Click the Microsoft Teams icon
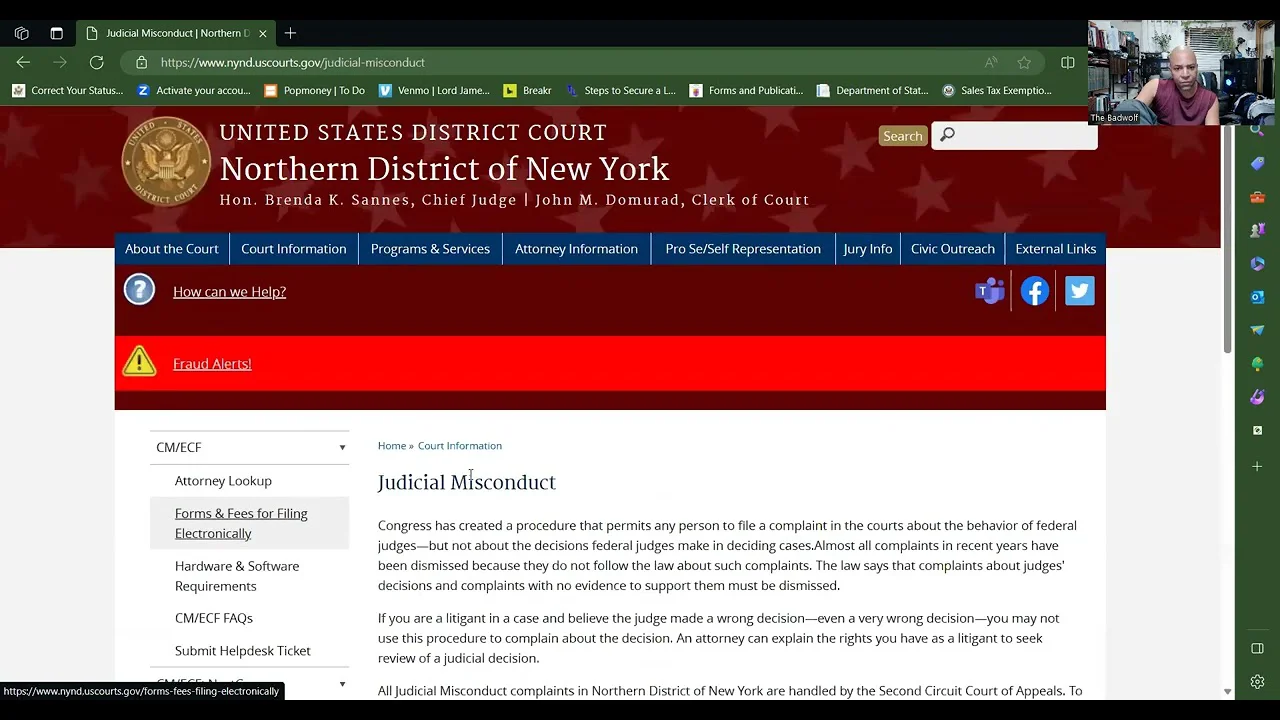Image resolution: width=1280 pixels, height=720 pixels. pos(989,291)
